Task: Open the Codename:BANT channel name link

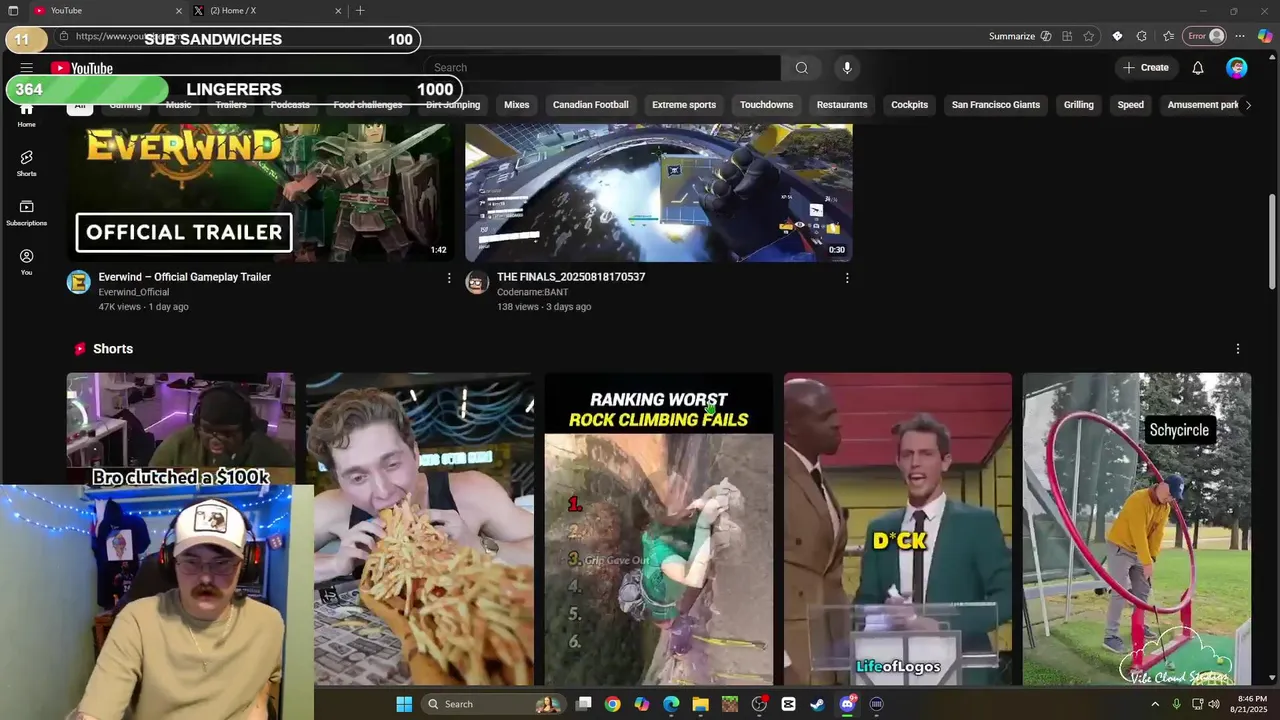Action: pos(533,292)
